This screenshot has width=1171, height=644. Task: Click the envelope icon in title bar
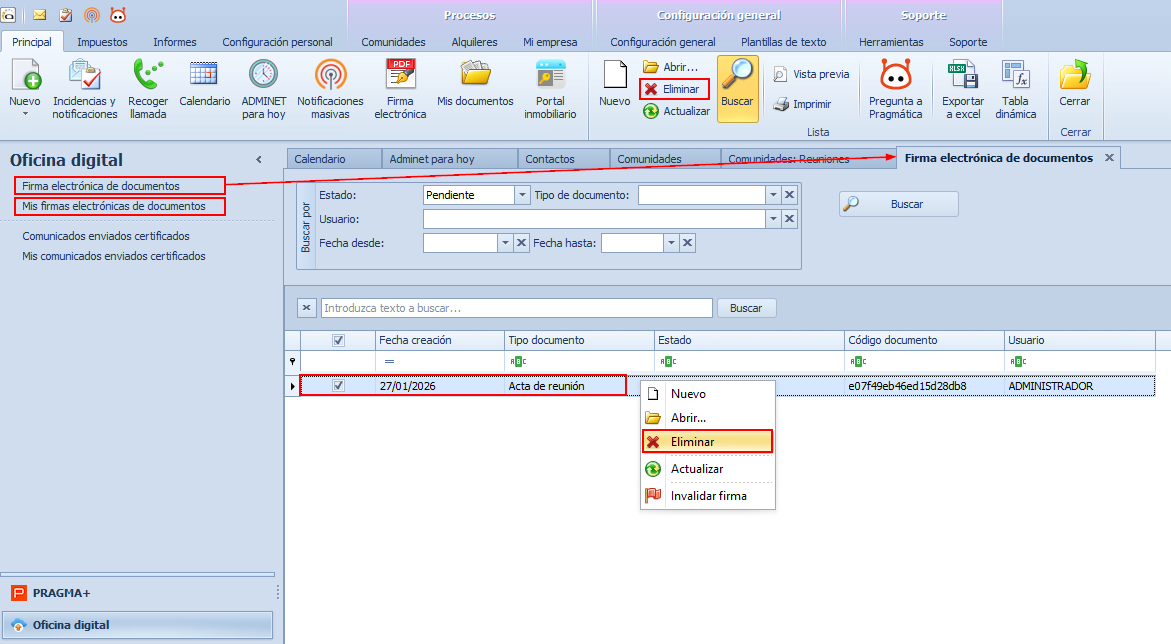coord(40,14)
